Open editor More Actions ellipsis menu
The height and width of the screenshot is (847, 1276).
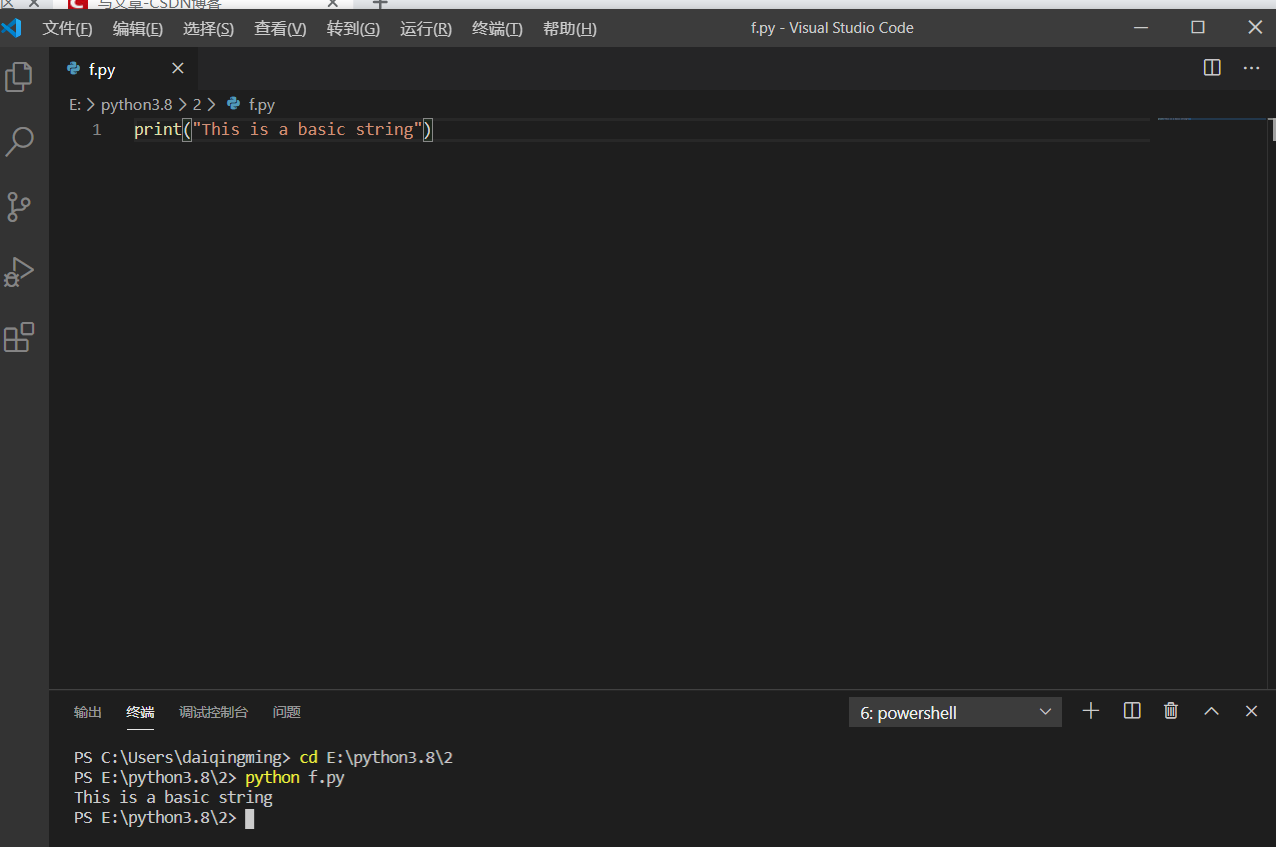tap(1251, 68)
